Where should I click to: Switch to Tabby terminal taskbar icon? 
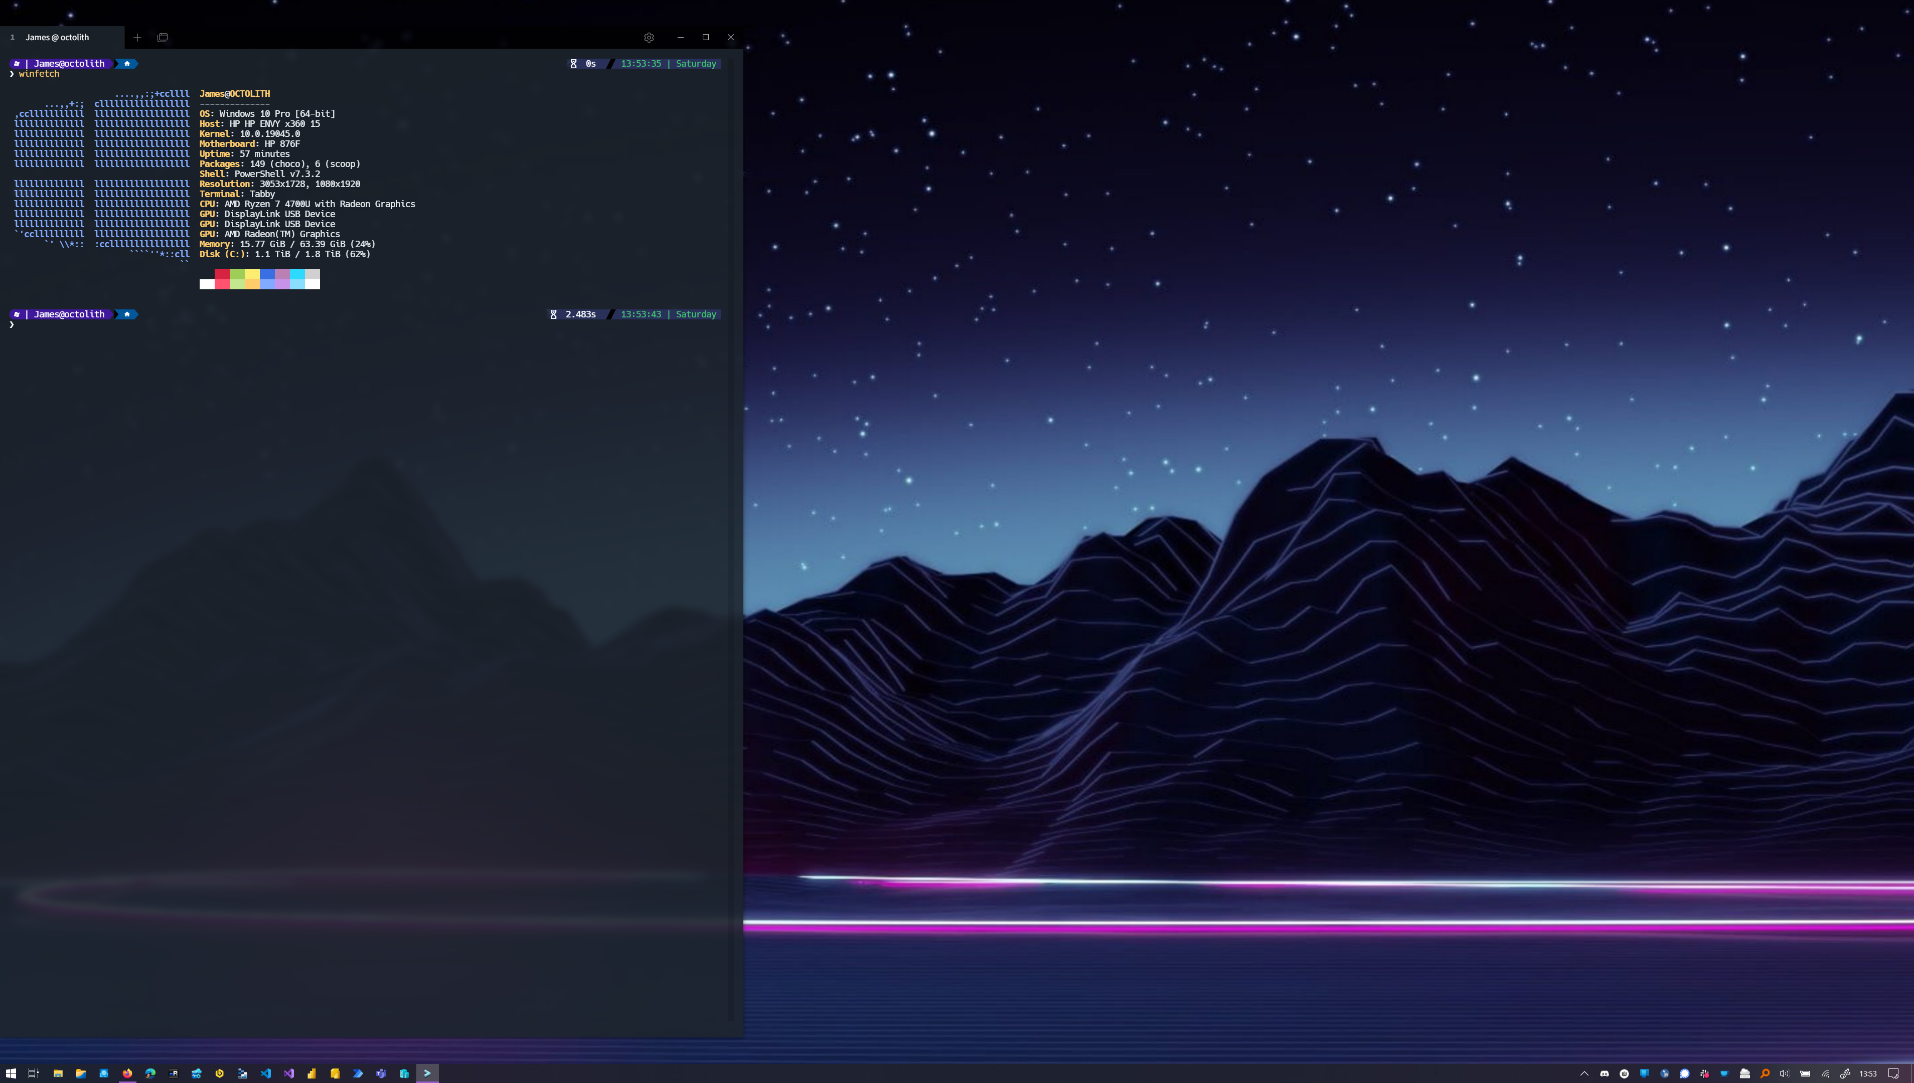pos(427,1073)
